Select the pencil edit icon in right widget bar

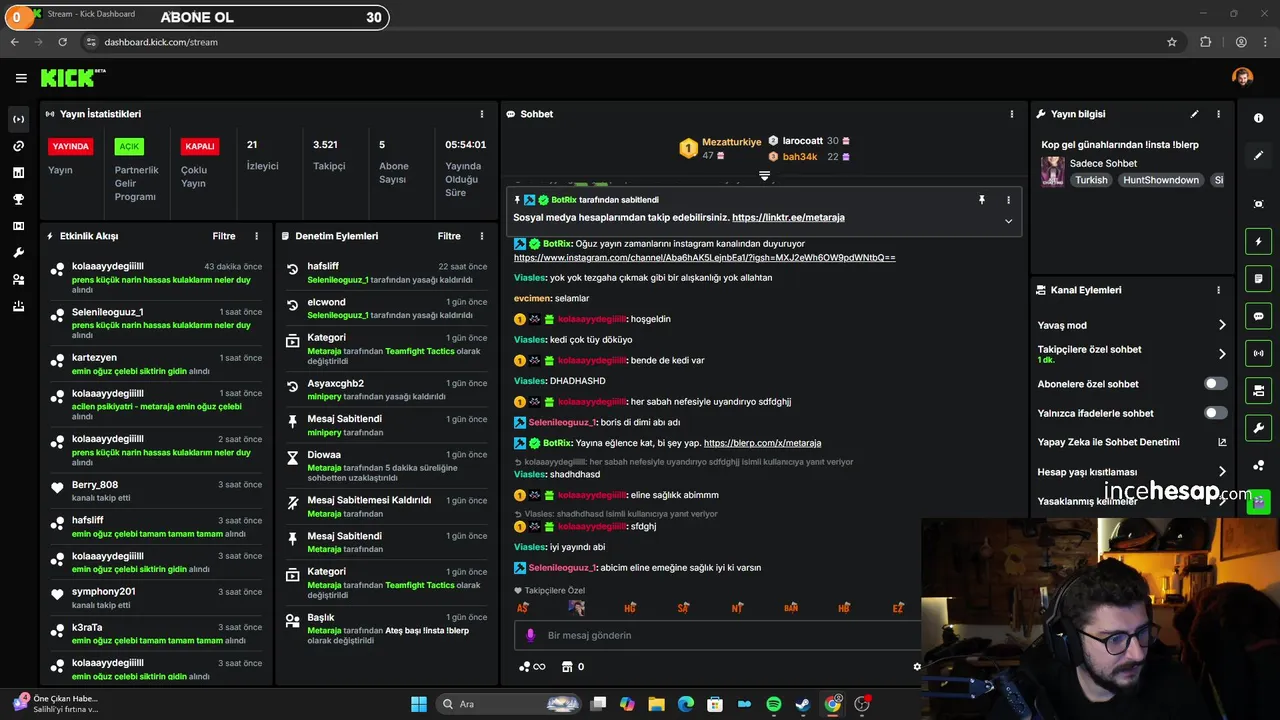click(1258, 156)
